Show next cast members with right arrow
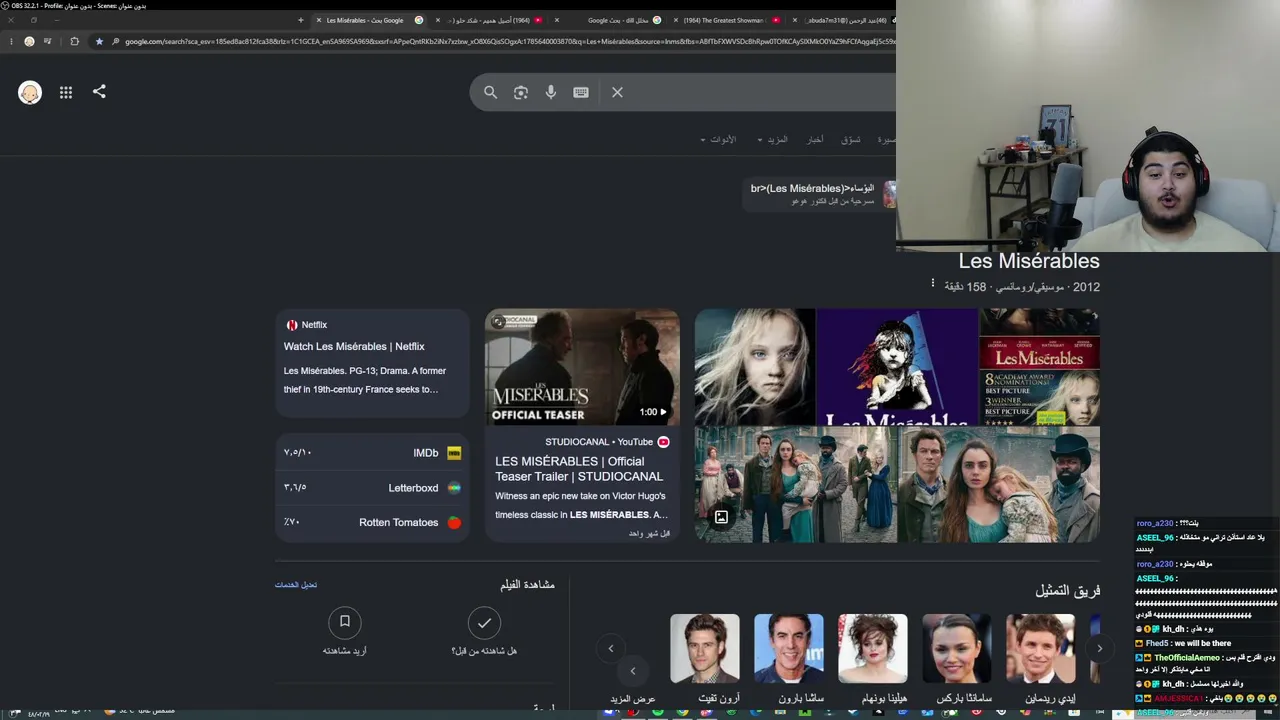The height and width of the screenshot is (720, 1280). pos(1099,648)
